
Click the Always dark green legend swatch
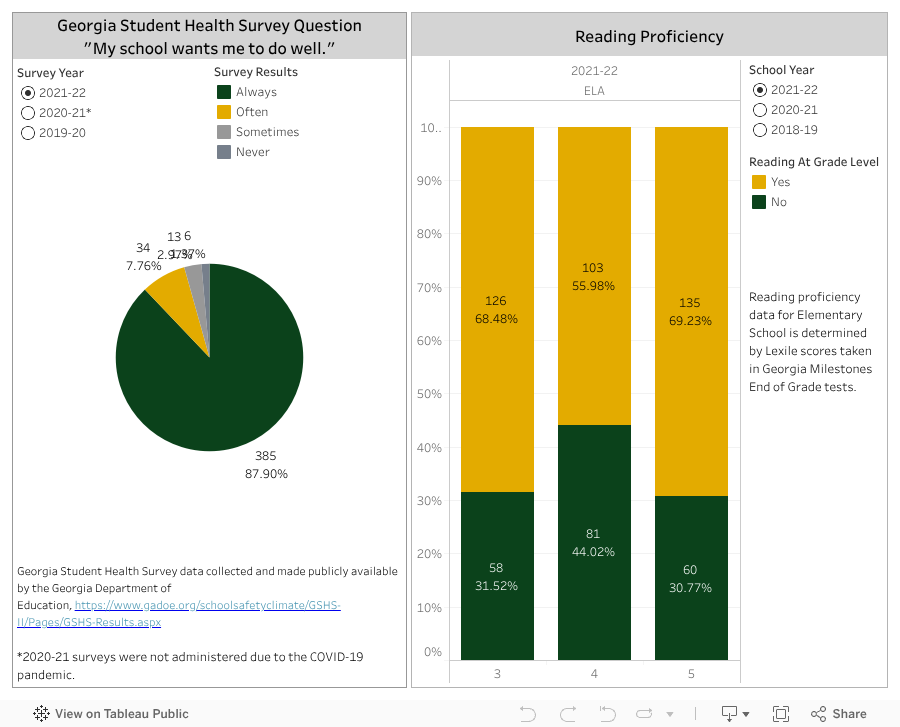pos(224,92)
